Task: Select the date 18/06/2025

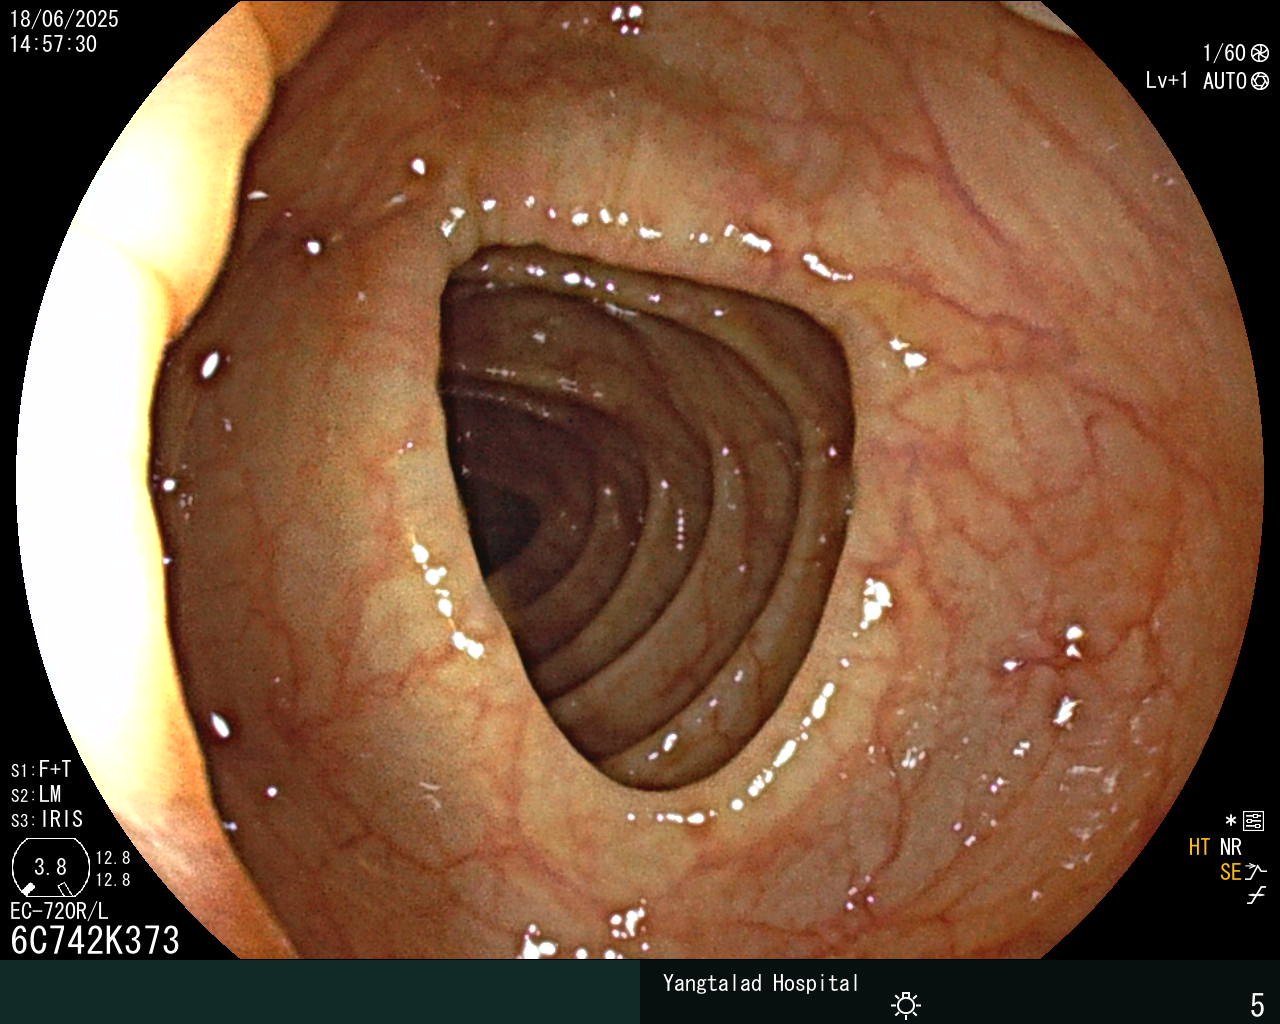Action: click(x=64, y=19)
